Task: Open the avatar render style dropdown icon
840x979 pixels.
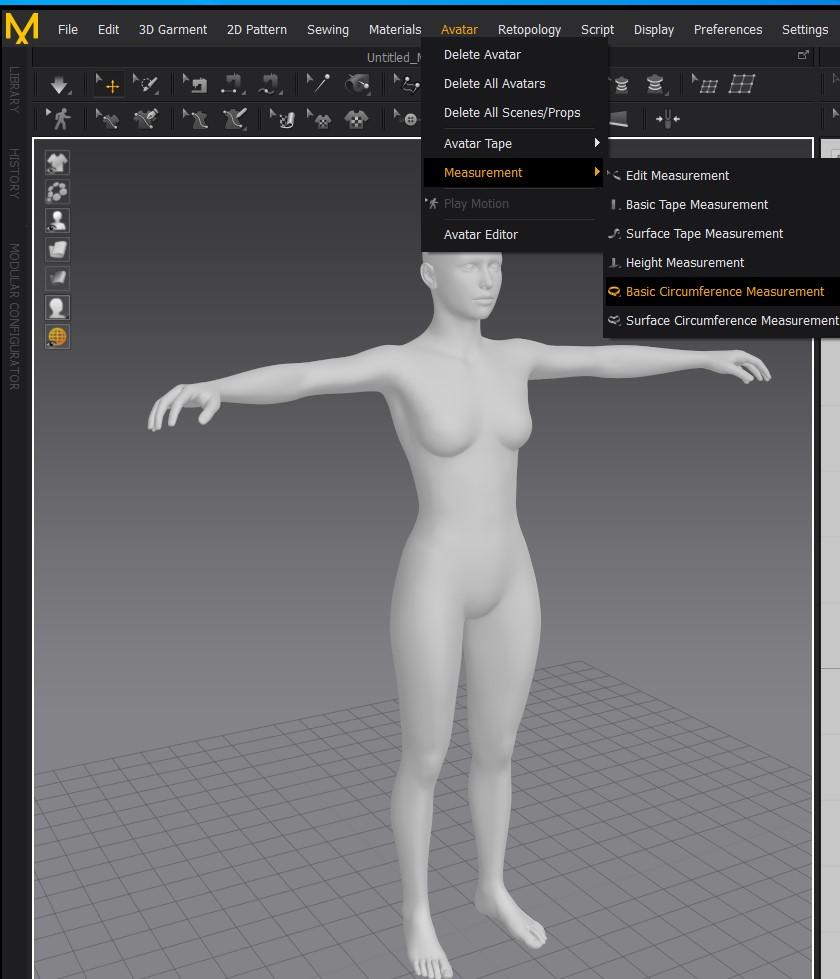Action: point(57,308)
